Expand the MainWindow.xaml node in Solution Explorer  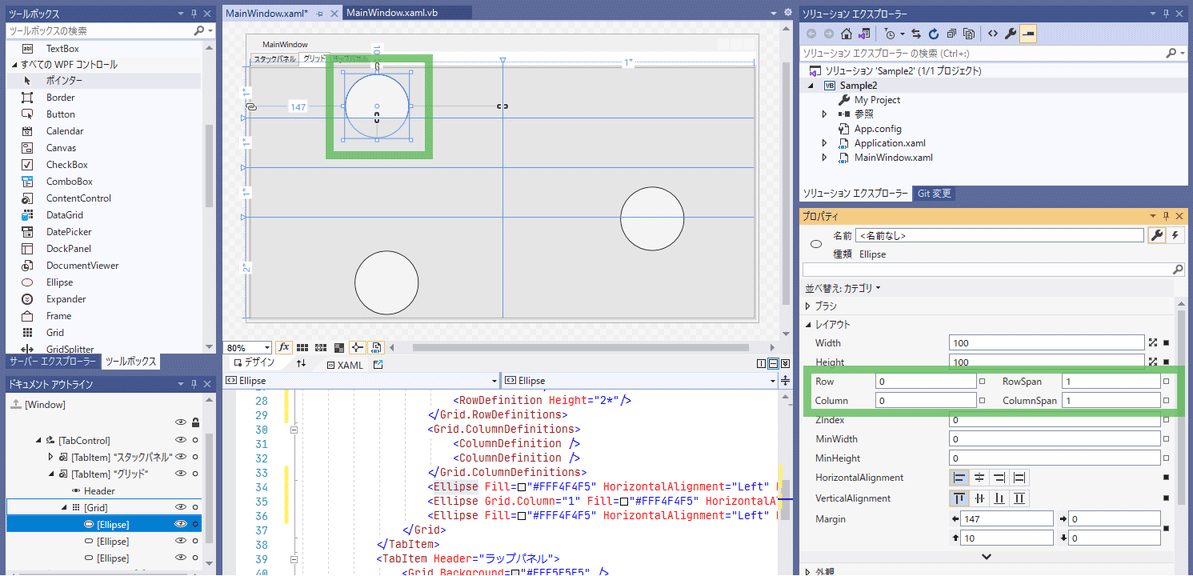tap(825, 158)
